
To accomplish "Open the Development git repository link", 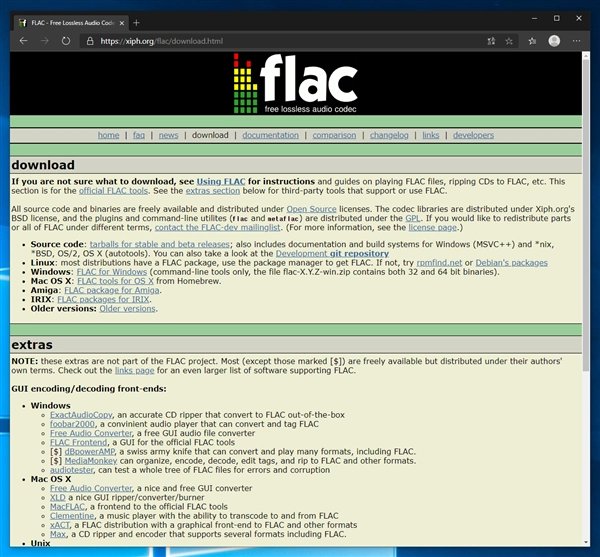I will click(x=332, y=253).
